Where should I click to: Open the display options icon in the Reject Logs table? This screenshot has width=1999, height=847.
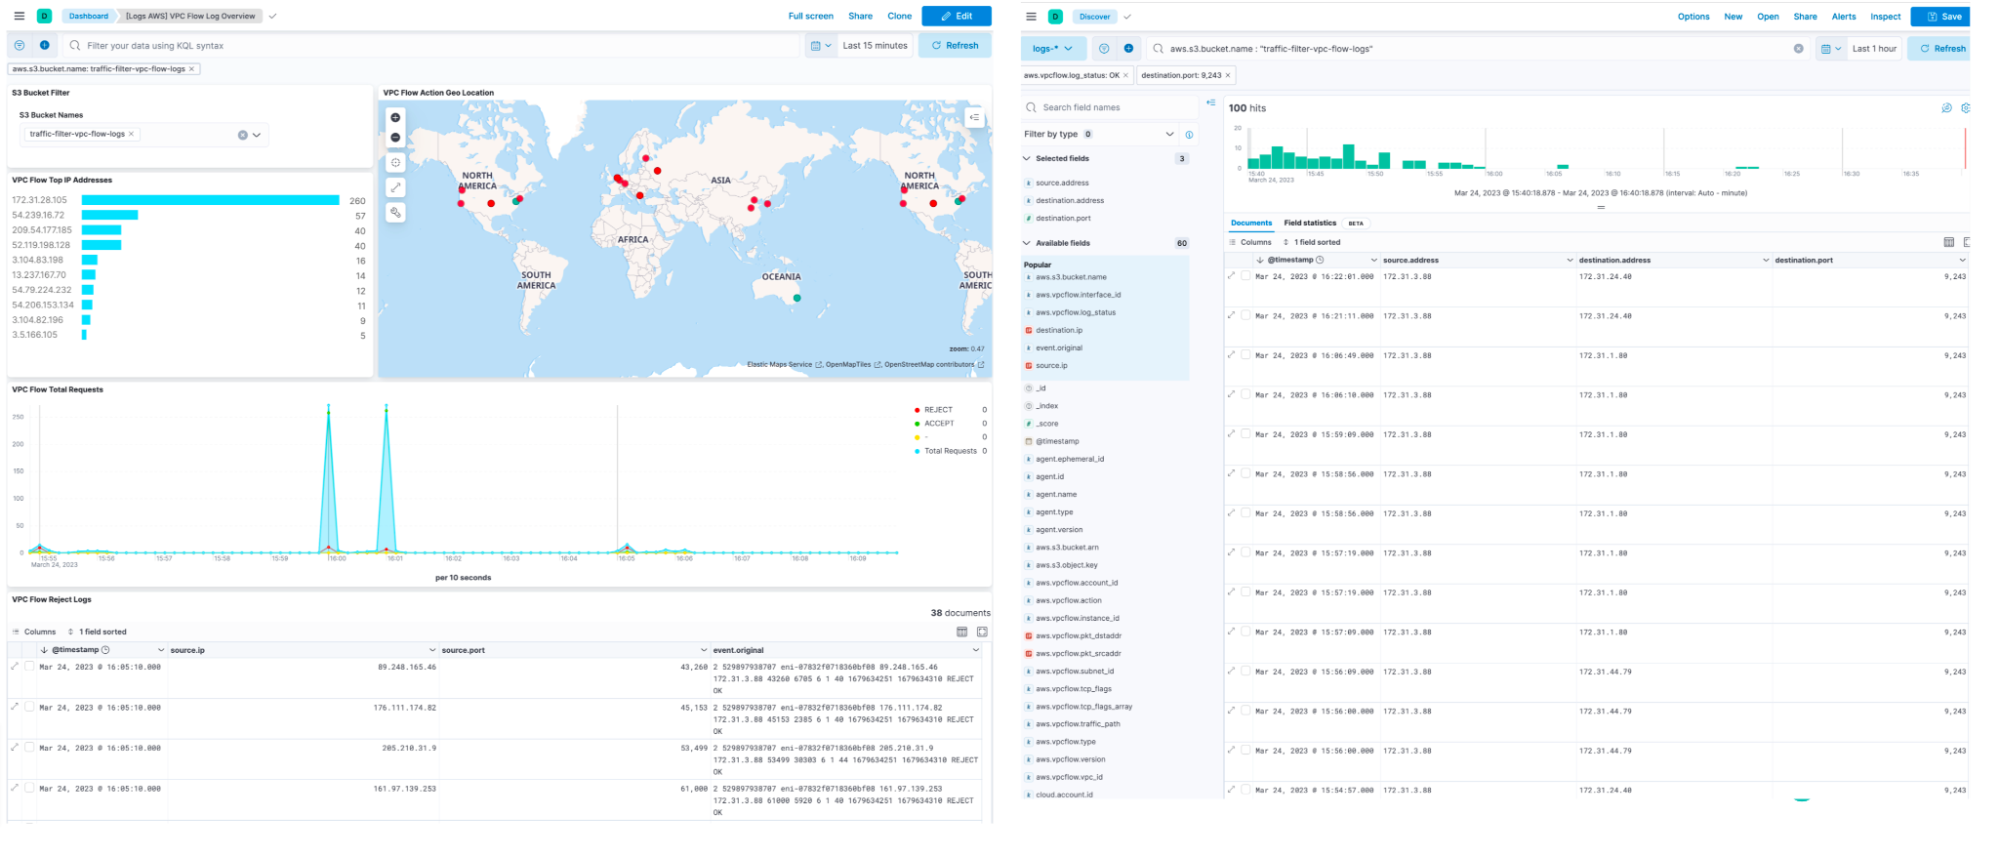click(961, 632)
